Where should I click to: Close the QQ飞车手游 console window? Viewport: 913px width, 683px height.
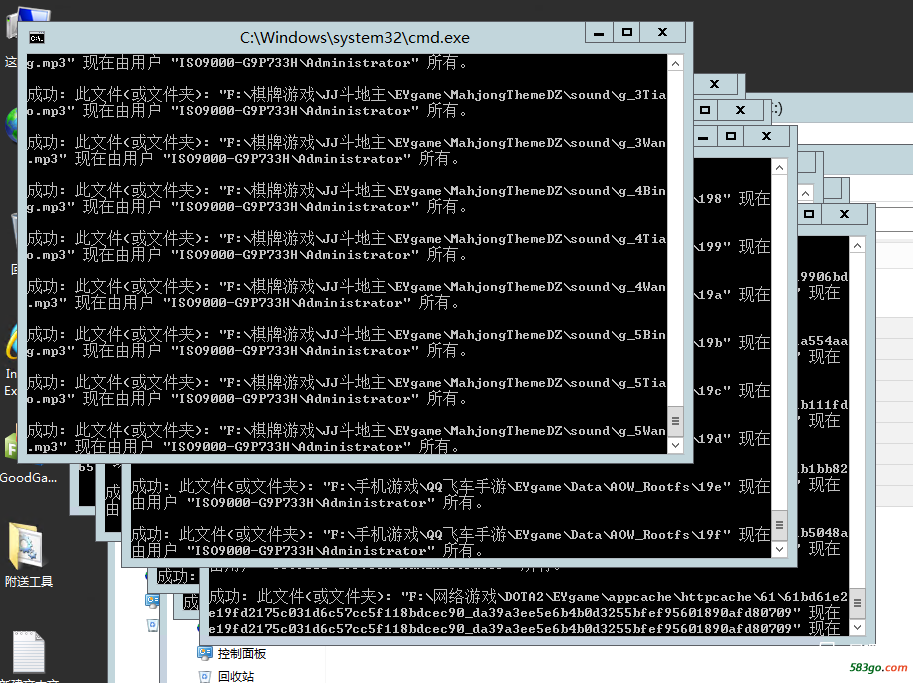coord(766,136)
